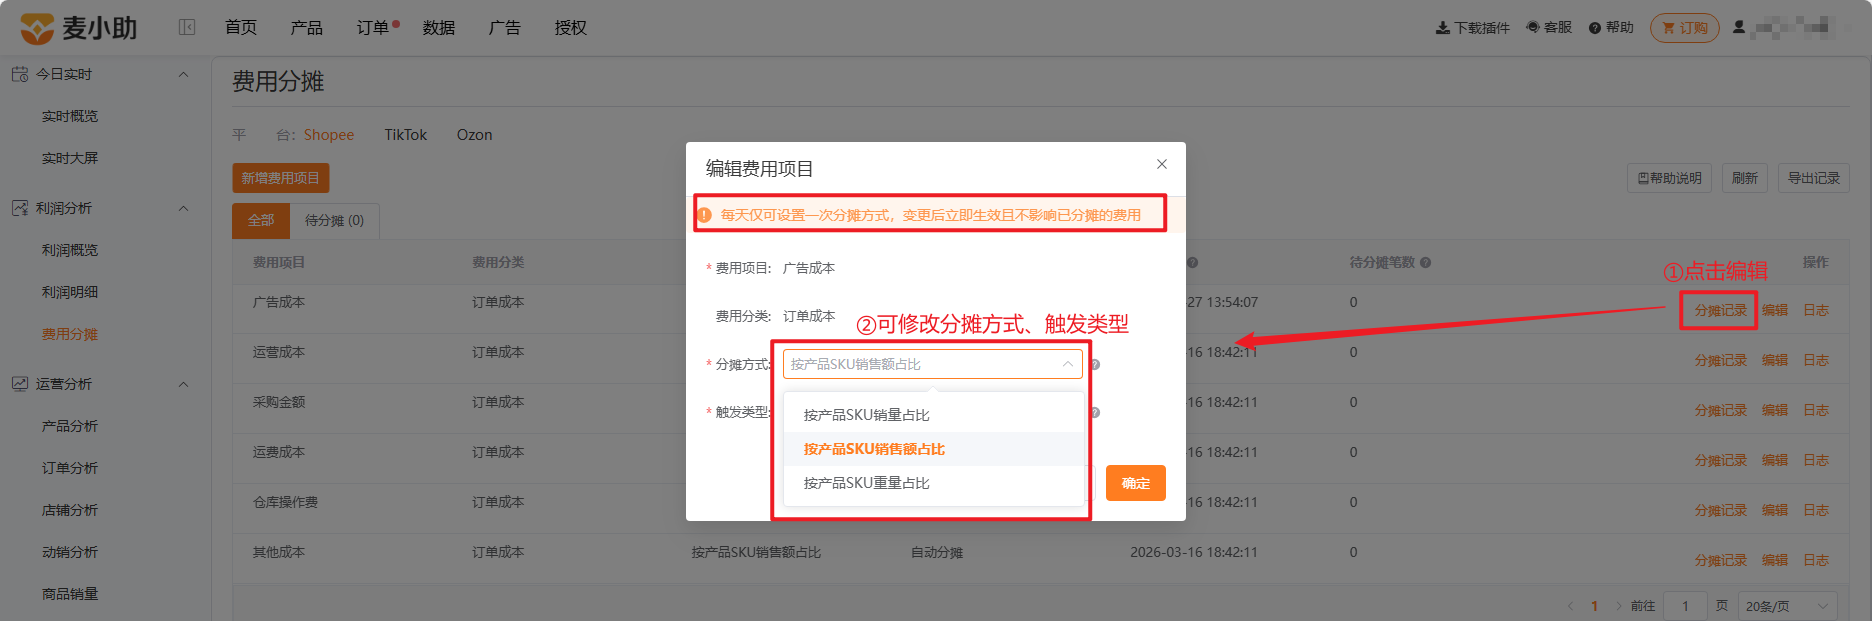Open 分摊记录 for 采购金额 row

(x=1721, y=411)
